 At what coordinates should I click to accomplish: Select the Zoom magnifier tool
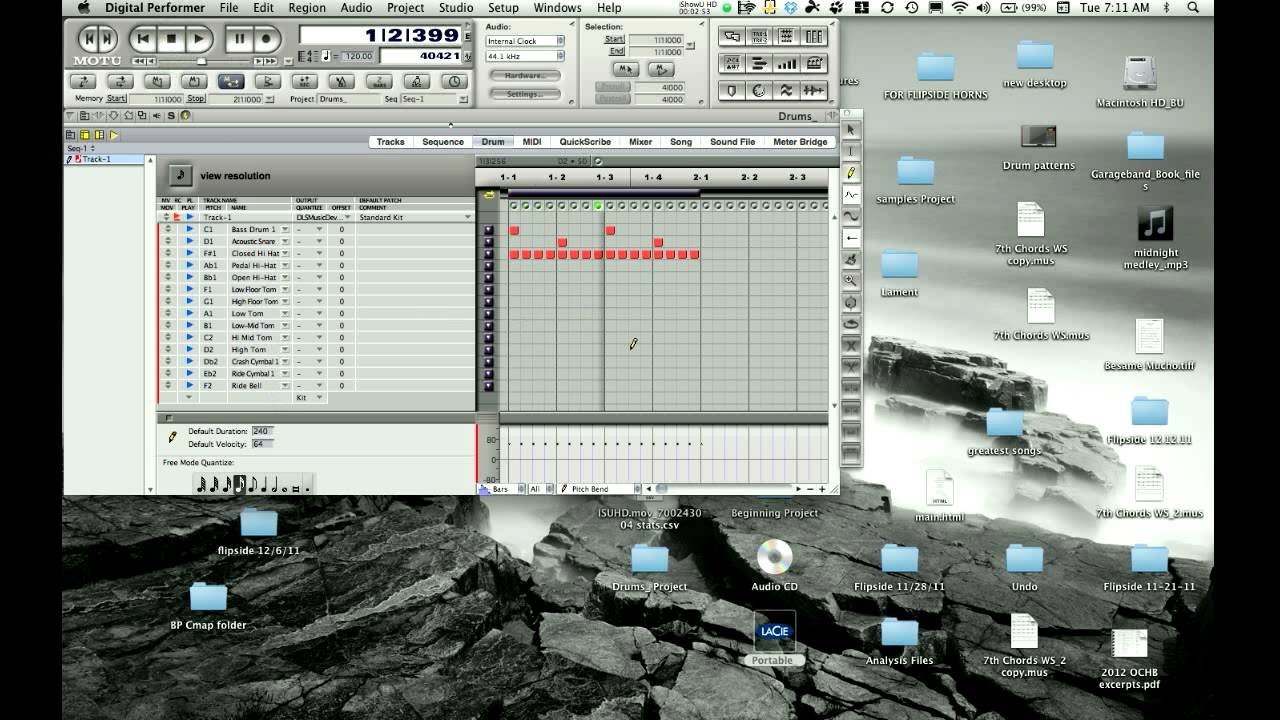pos(851,281)
